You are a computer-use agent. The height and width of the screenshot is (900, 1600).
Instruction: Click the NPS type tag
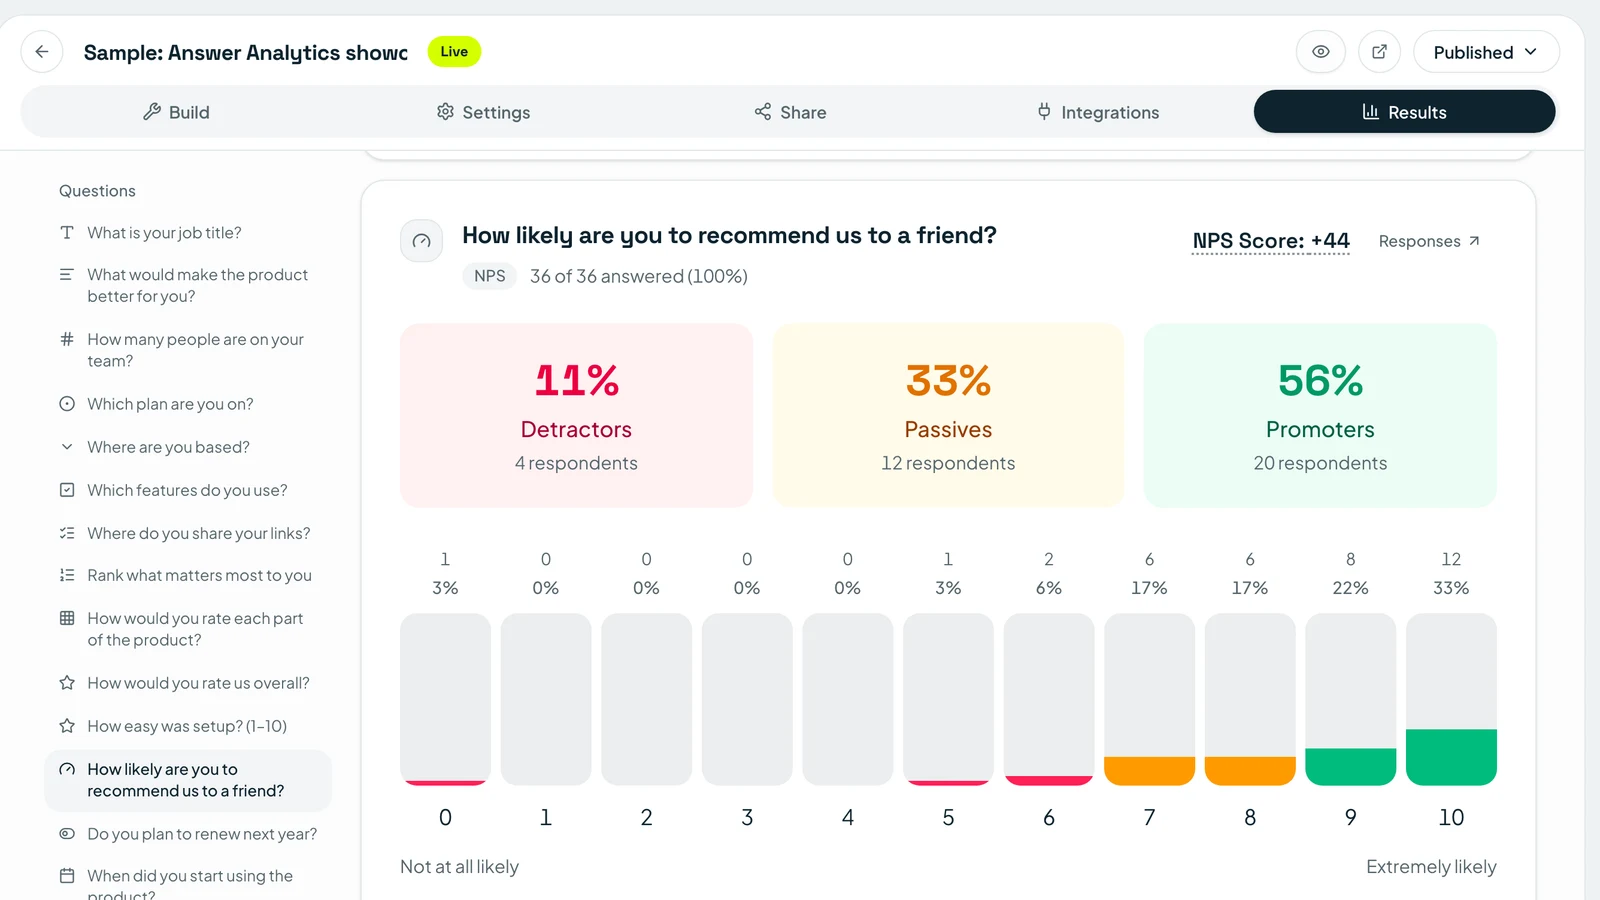tap(490, 276)
